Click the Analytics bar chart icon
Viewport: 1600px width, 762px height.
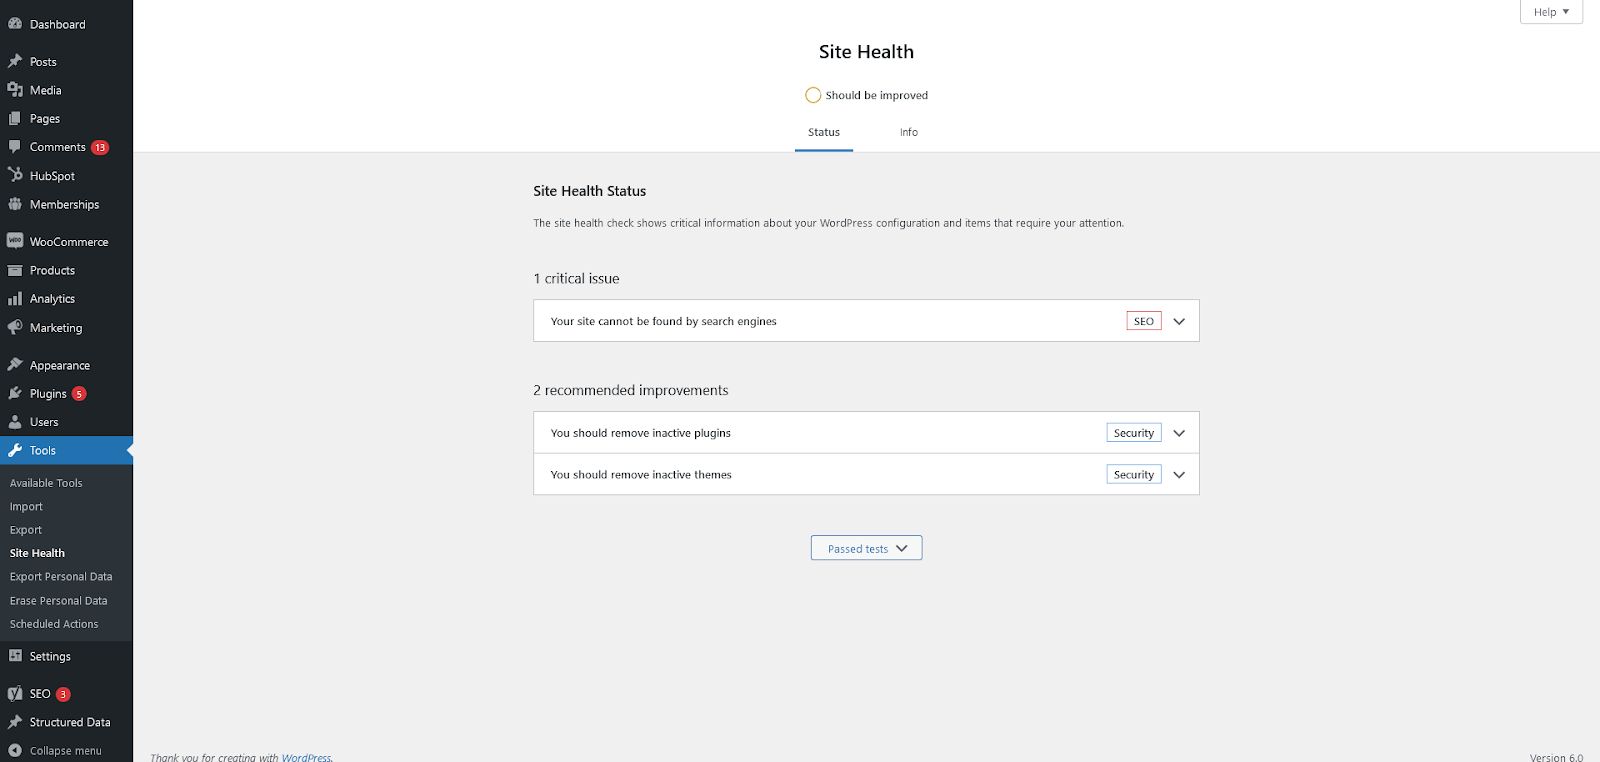coord(15,298)
